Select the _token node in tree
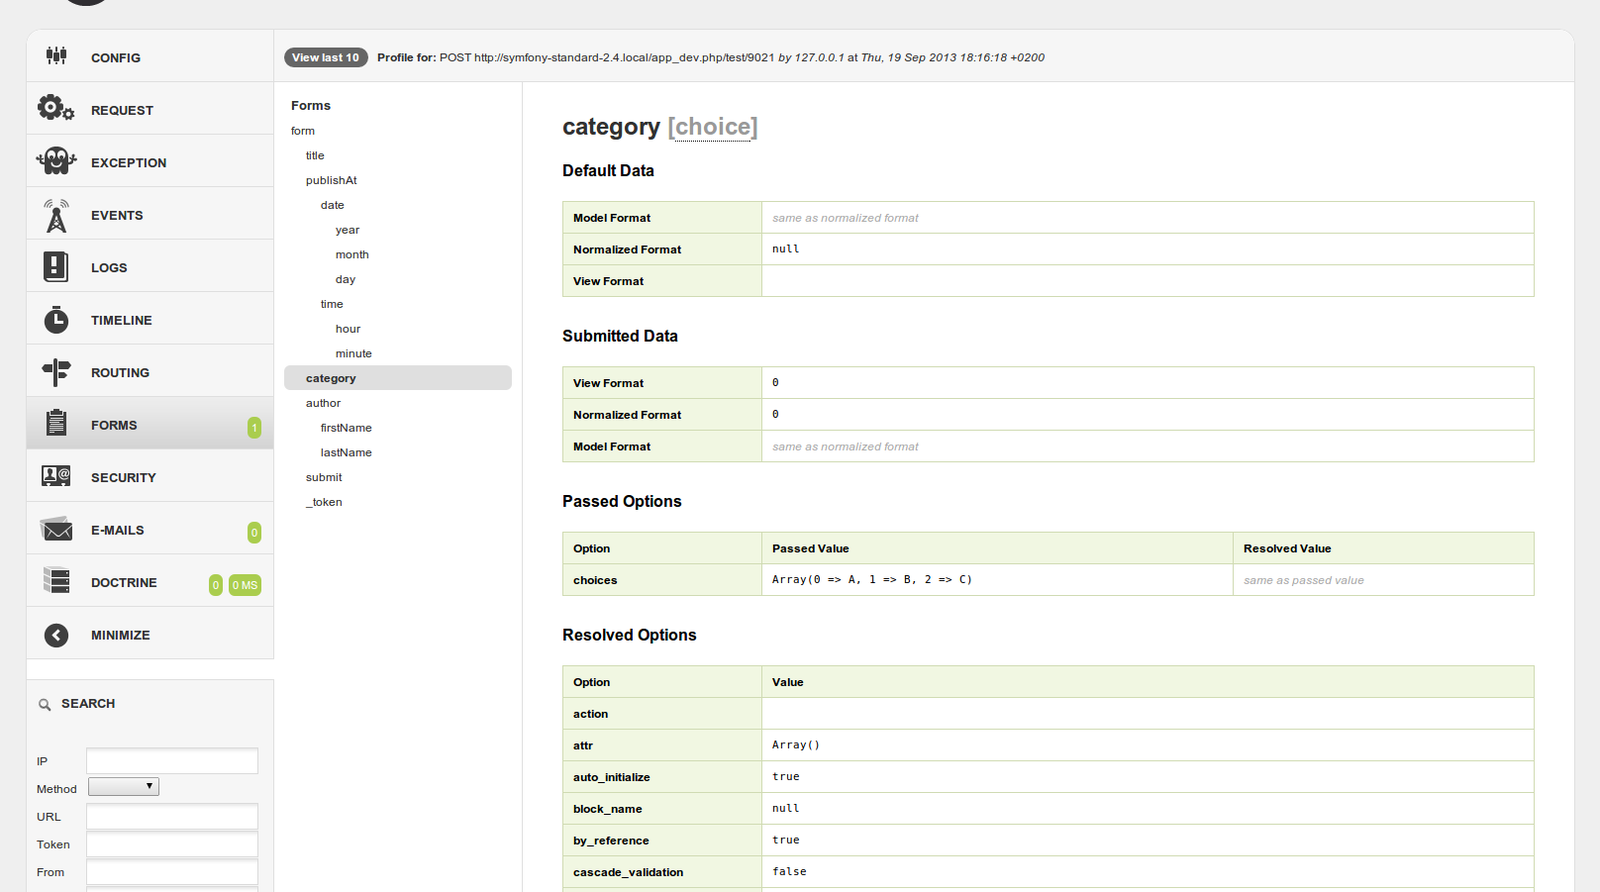 pyautogui.click(x=324, y=503)
